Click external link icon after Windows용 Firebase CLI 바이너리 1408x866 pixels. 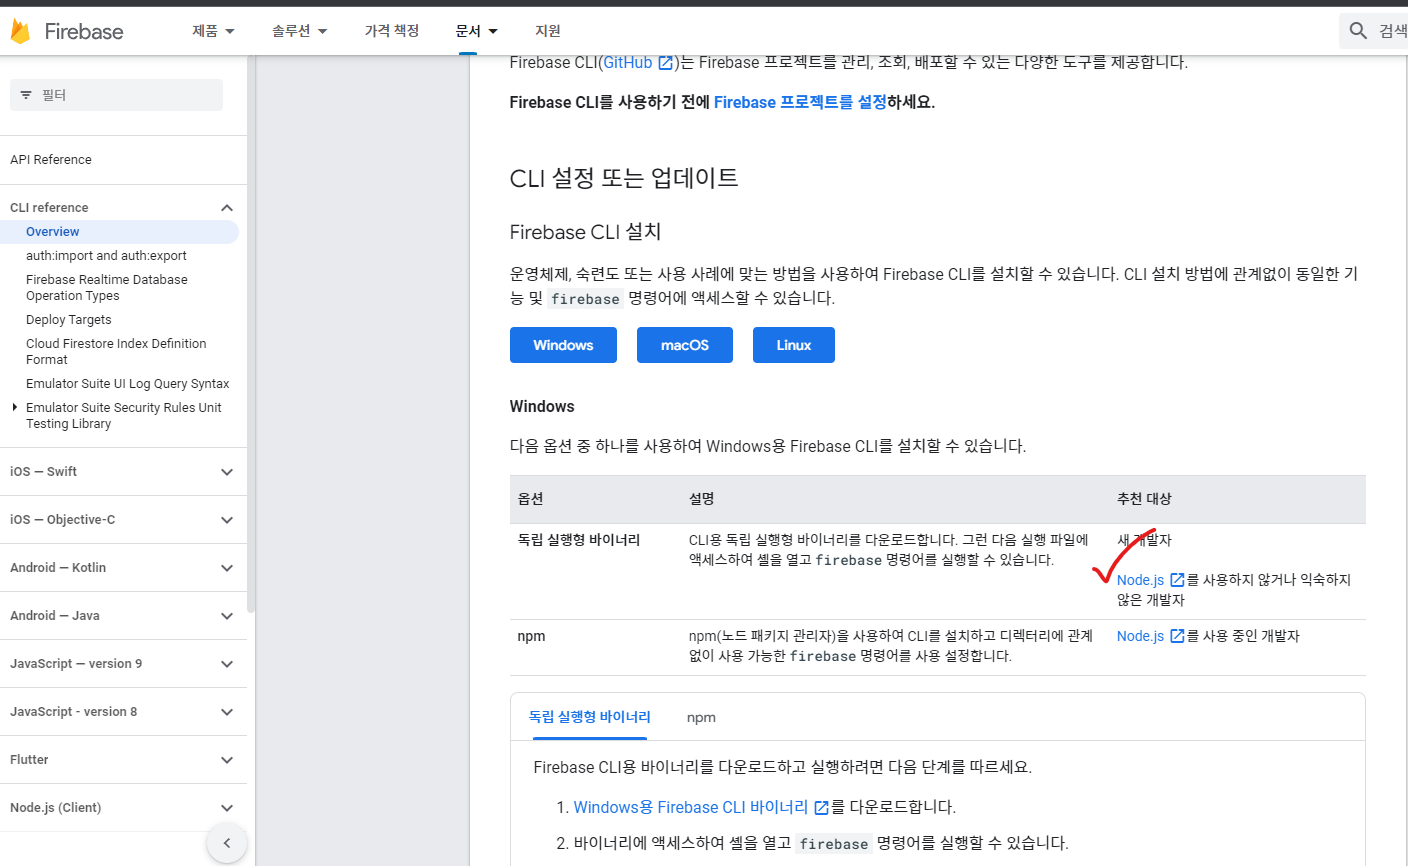[821, 808]
